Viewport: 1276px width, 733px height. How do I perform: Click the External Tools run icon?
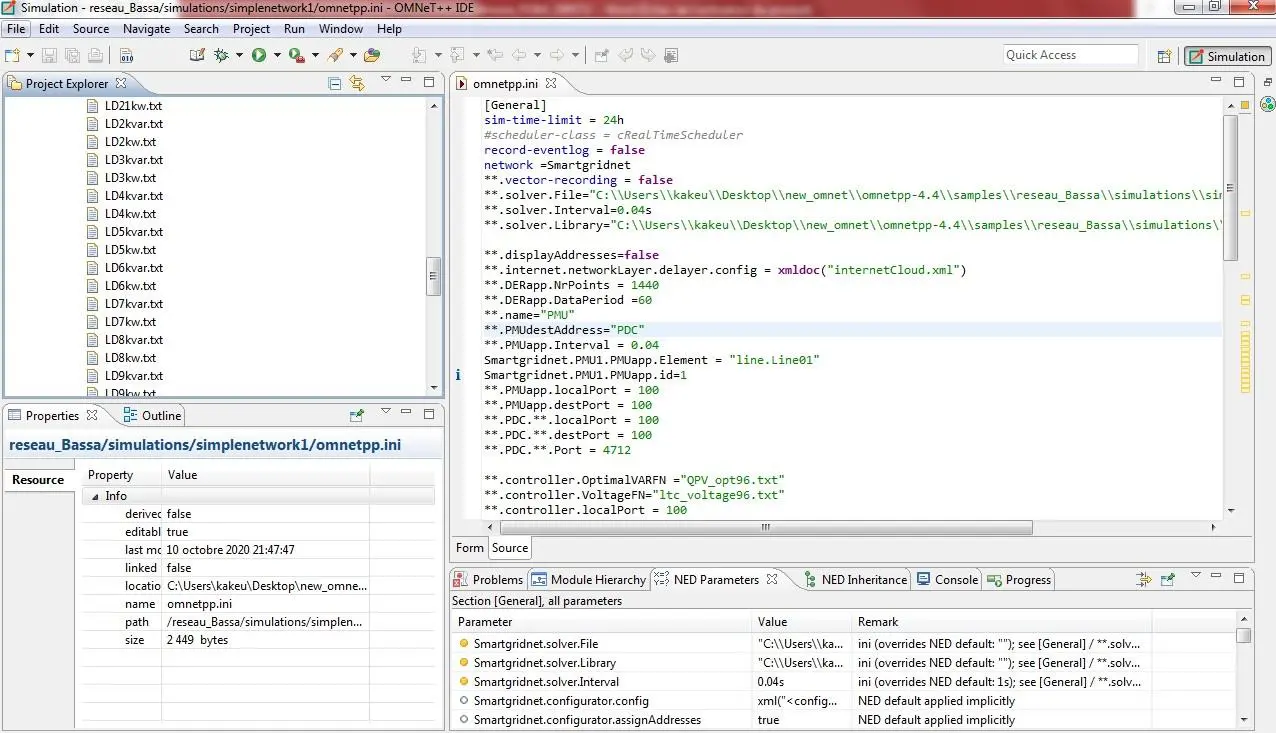click(x=296, y=55)
